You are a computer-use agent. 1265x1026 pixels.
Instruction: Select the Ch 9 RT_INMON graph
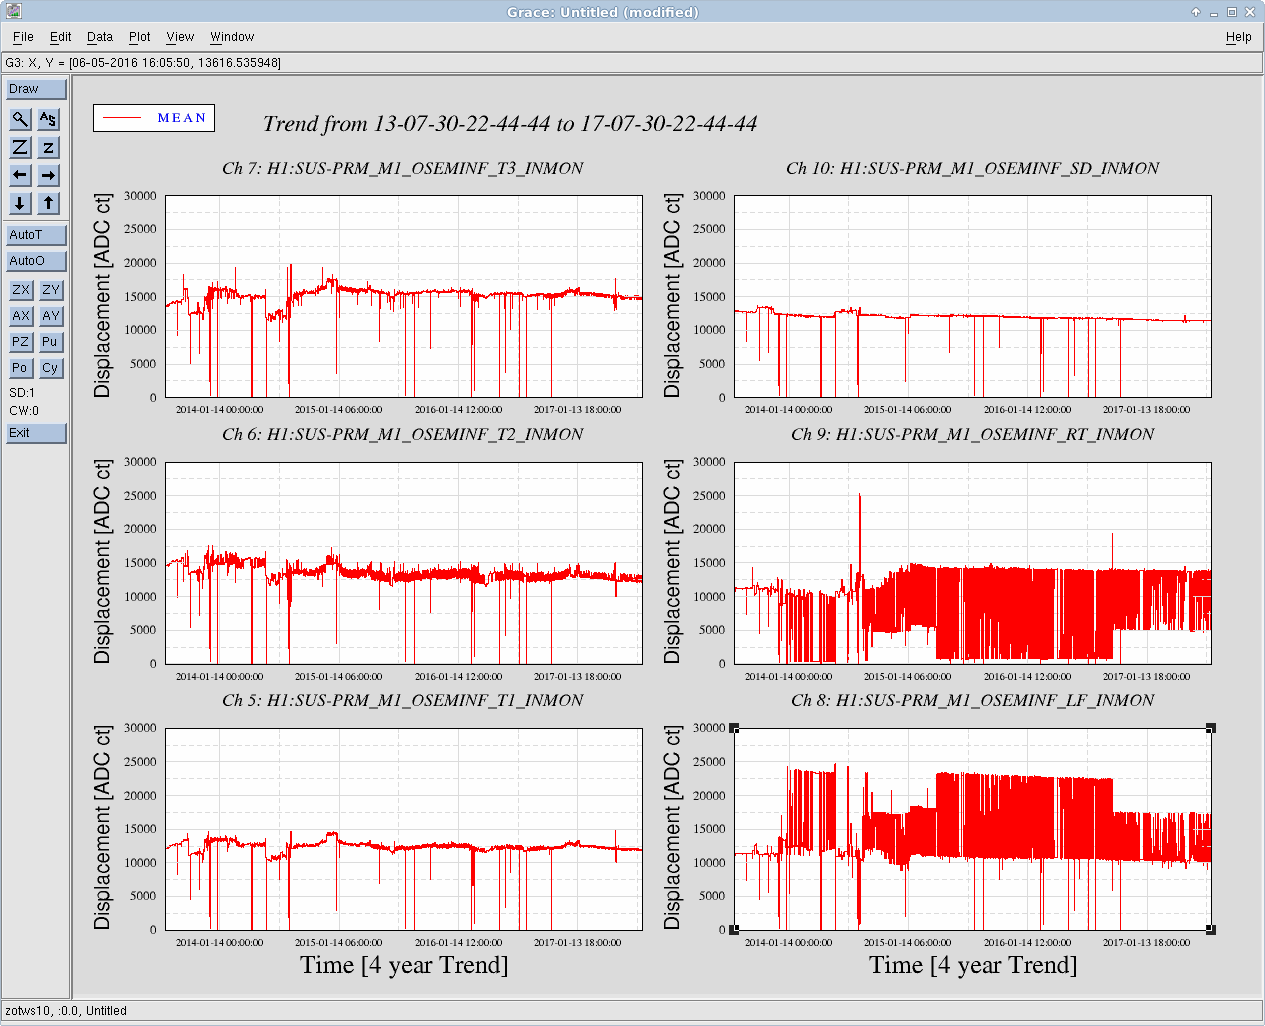pyautogui.click(x=972, y=563)
